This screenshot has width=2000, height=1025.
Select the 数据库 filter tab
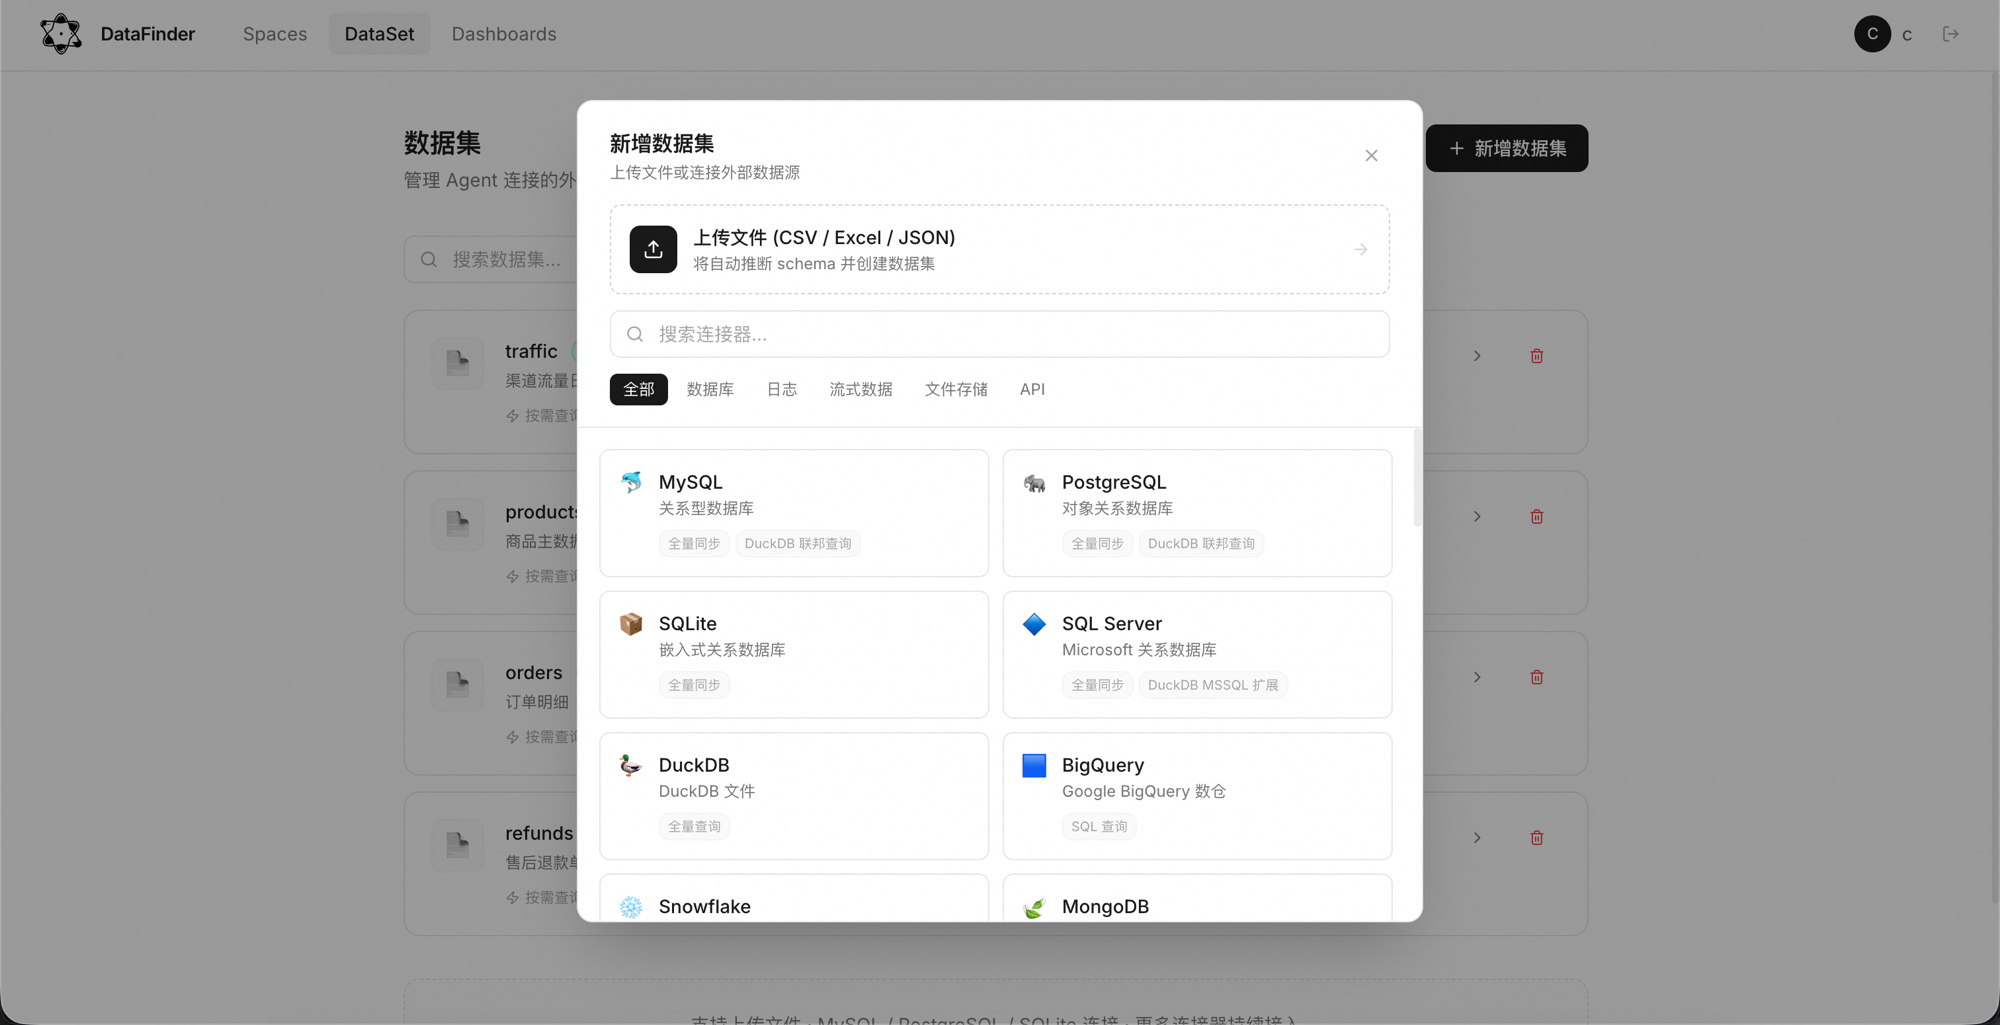point(710,389)
